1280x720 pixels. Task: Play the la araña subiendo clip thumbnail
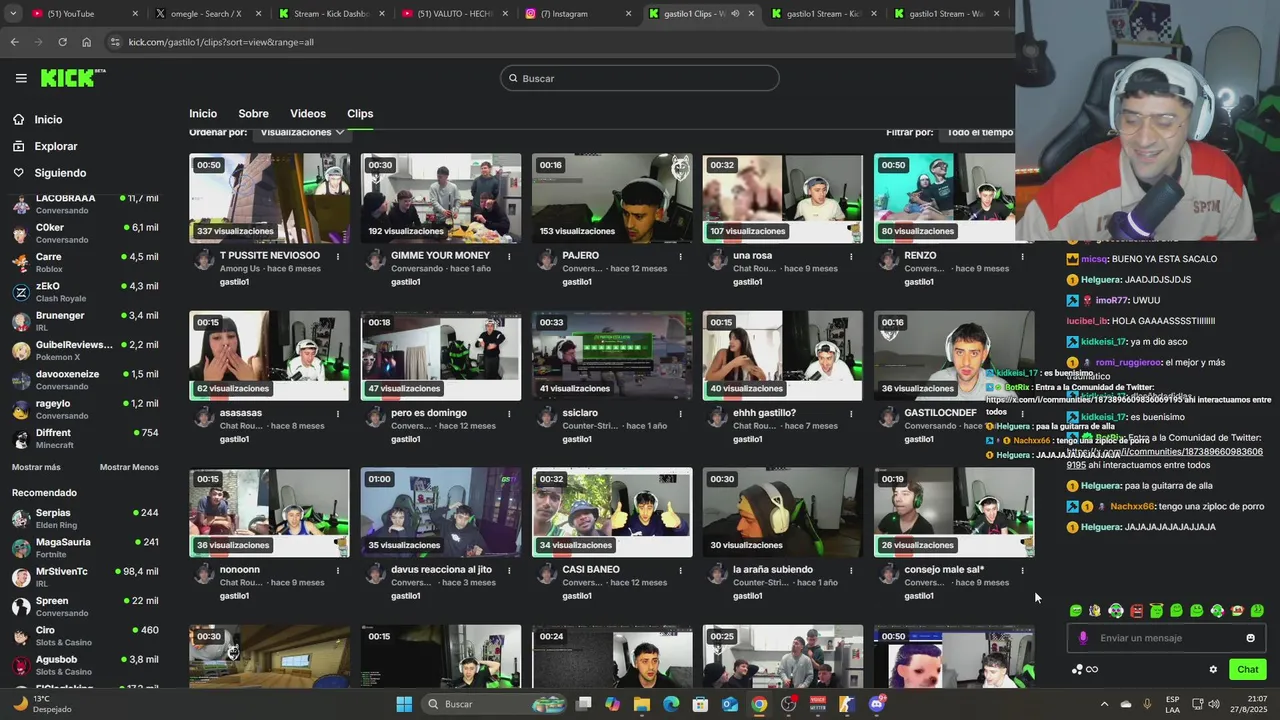783,512
